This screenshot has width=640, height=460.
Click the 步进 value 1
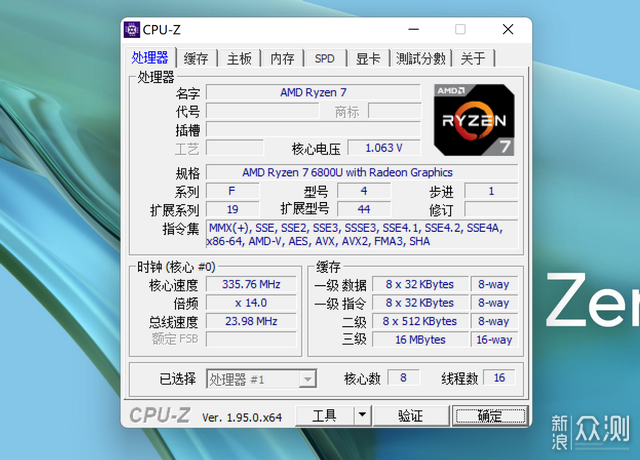tap(491, 191)
